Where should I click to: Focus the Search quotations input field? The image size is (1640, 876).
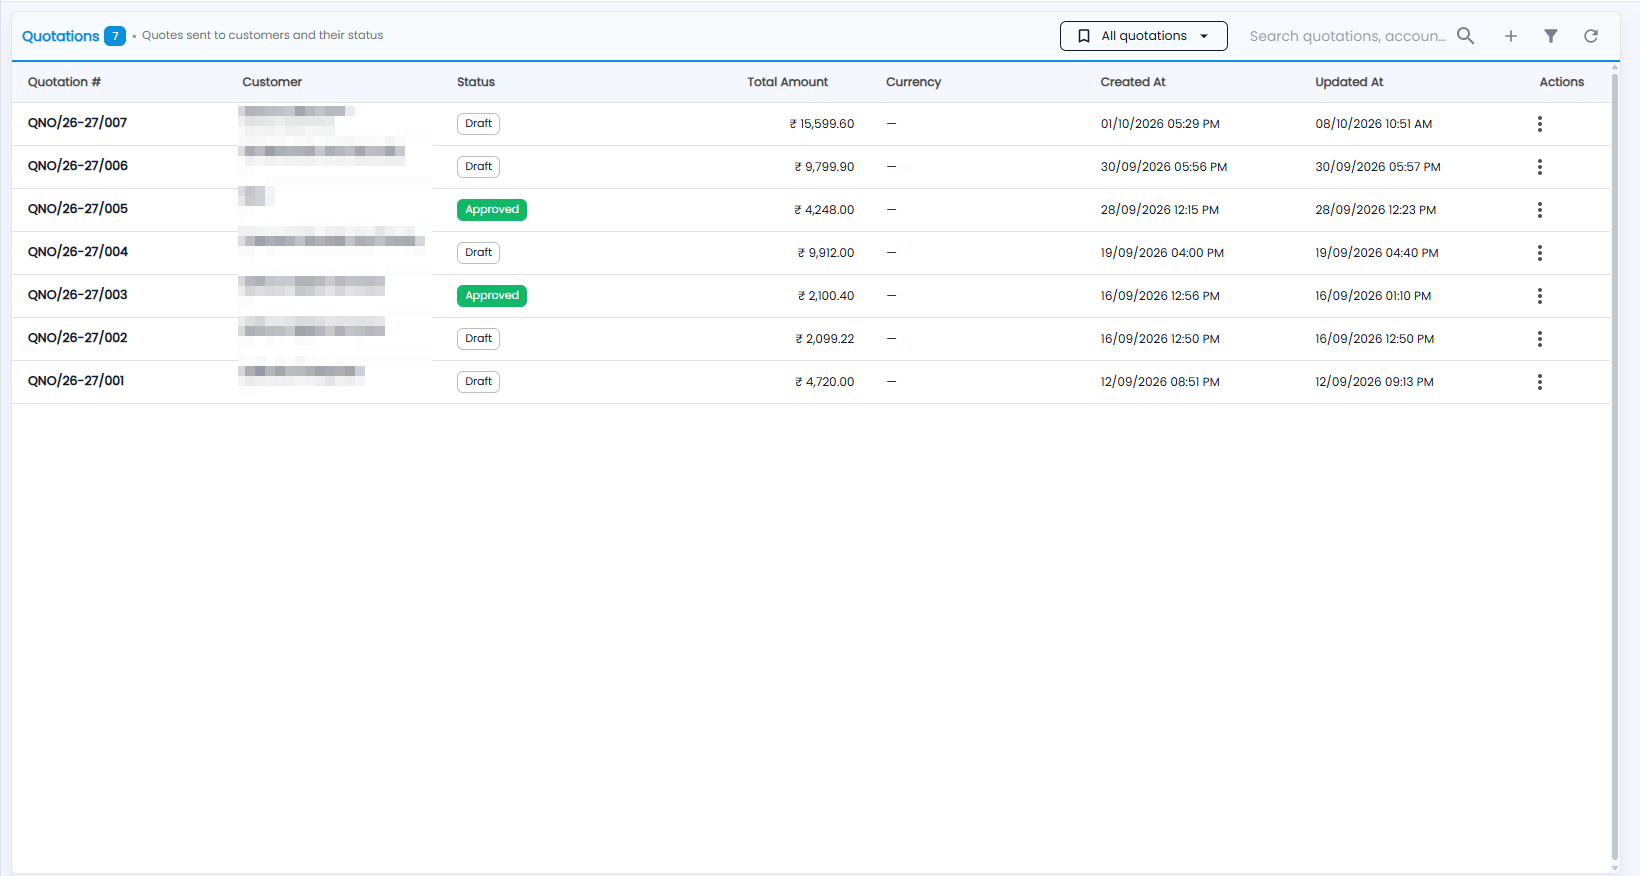(x=1347, y=36)
